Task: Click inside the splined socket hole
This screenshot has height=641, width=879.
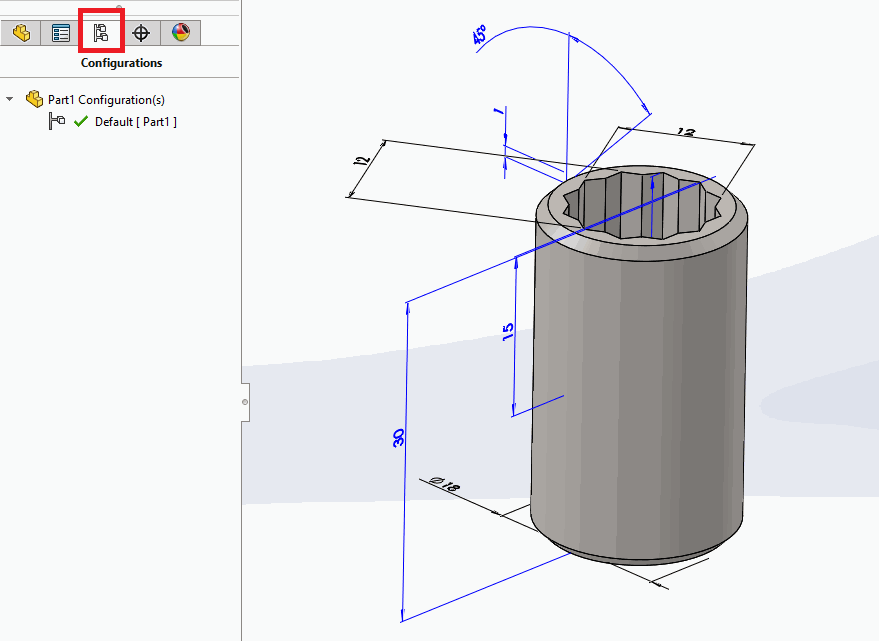Action: [640, 208]
